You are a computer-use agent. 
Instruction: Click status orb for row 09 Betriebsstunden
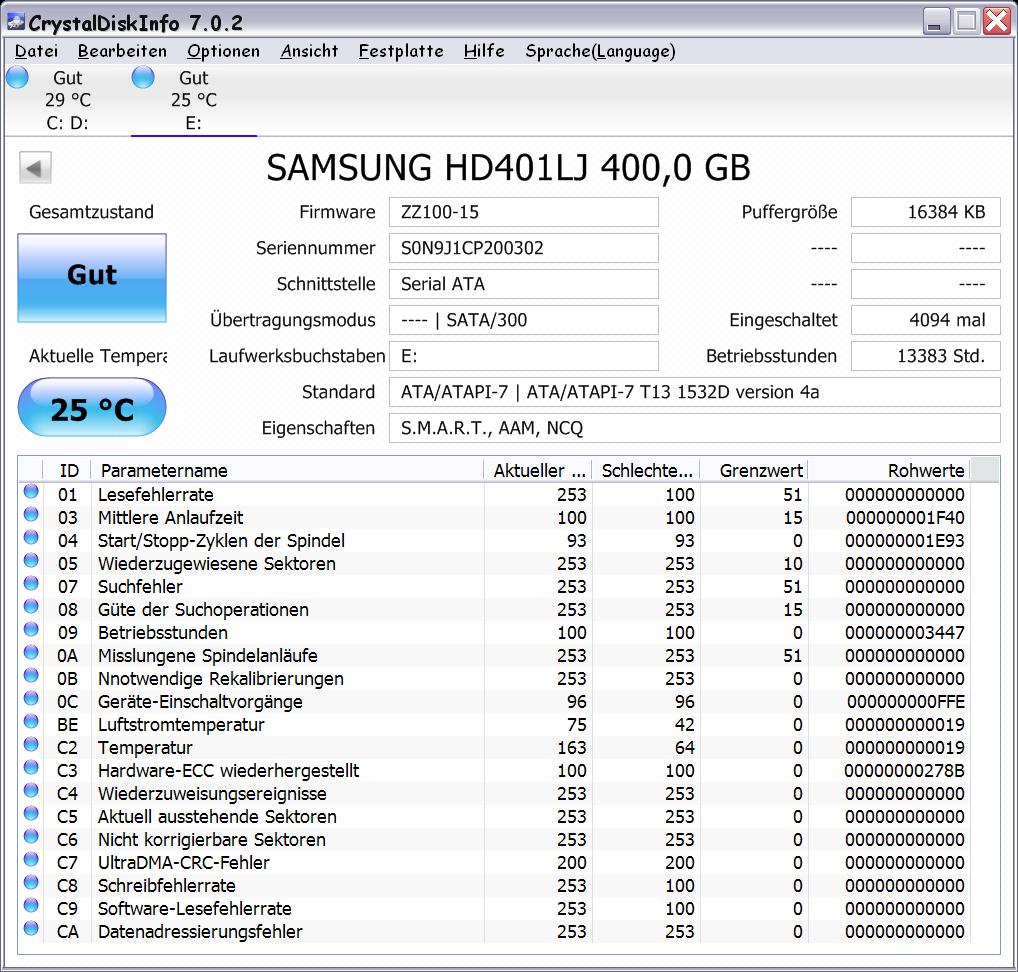(x=31, y=630)
